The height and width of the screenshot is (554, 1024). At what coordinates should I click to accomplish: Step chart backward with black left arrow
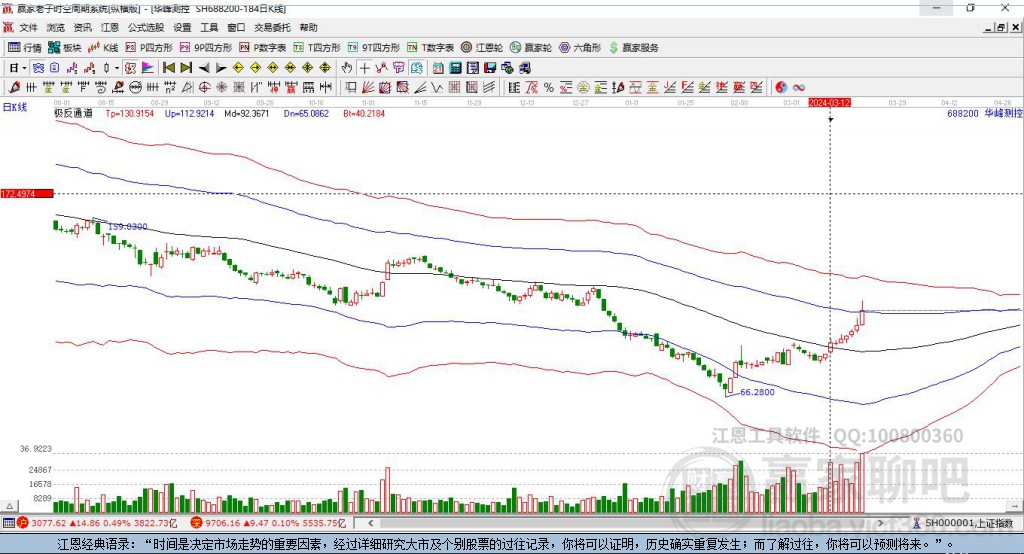(204, 68)
